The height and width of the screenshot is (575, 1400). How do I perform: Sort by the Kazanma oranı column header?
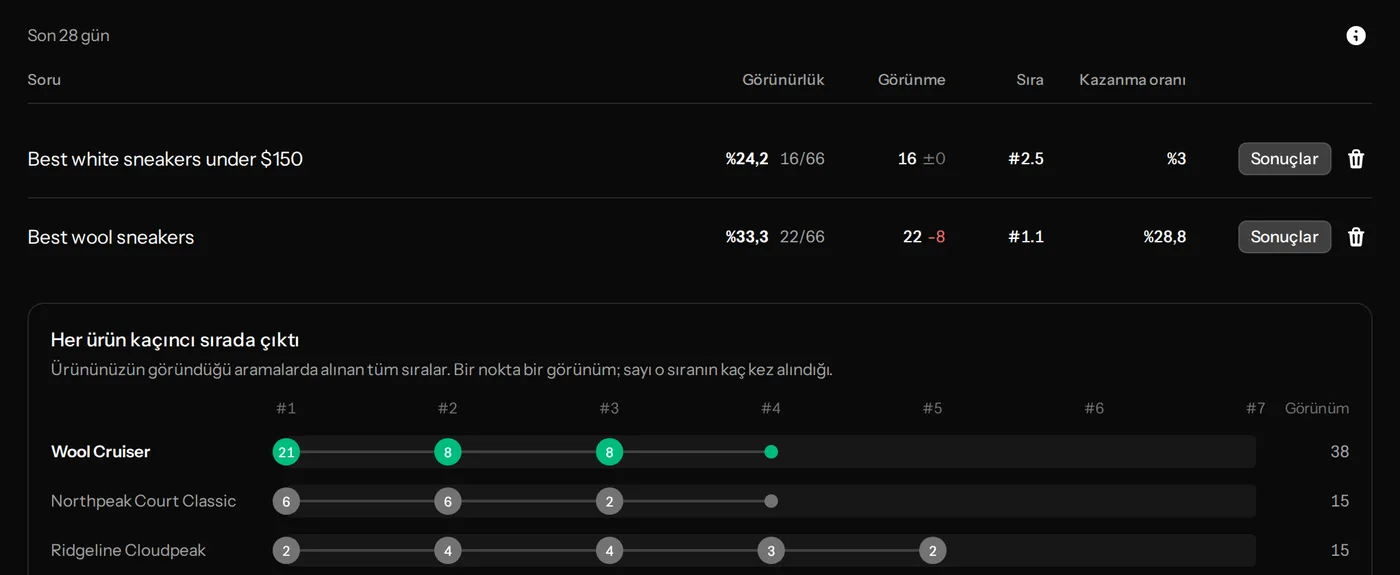click(x=1132, y=80)
